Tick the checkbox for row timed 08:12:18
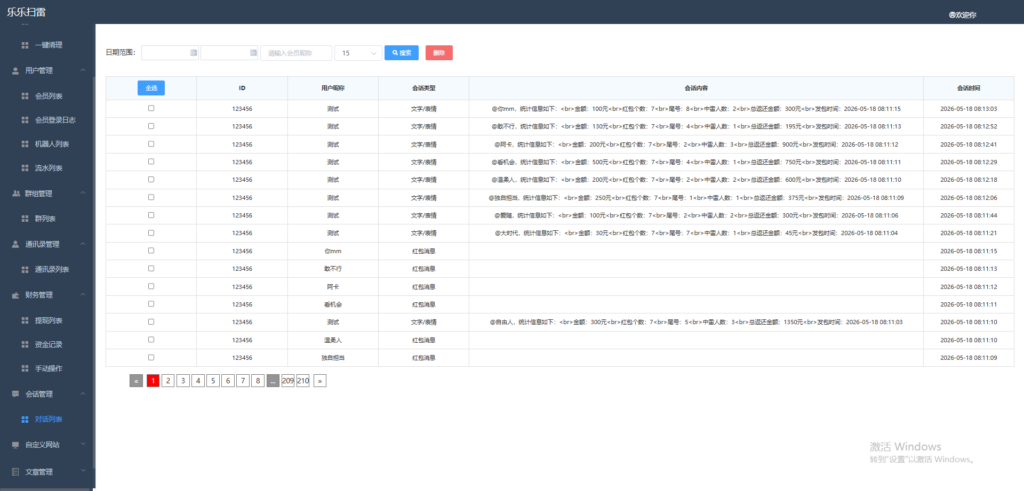The image size is (1024, 491). pyautogui.click(x=151, y=180)
